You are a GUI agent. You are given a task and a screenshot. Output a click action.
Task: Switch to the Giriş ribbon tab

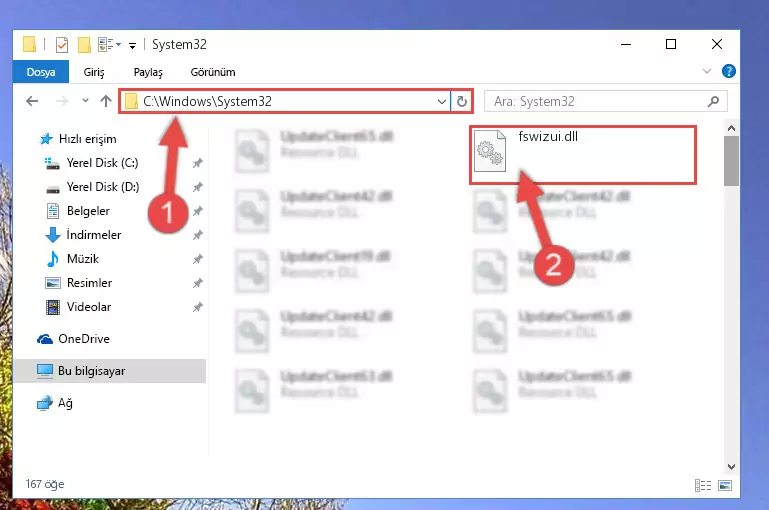[x=94, y=72]
